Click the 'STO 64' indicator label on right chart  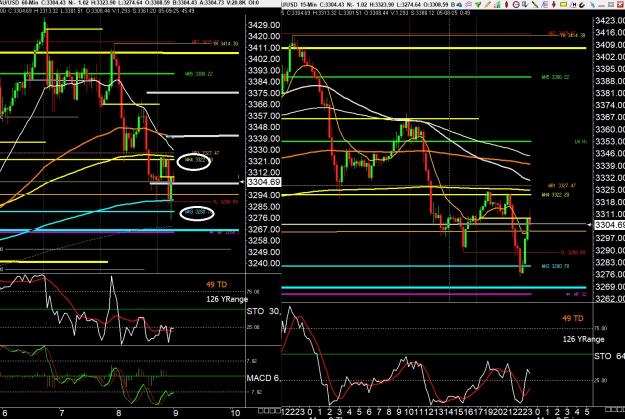[x=609, y=356]
